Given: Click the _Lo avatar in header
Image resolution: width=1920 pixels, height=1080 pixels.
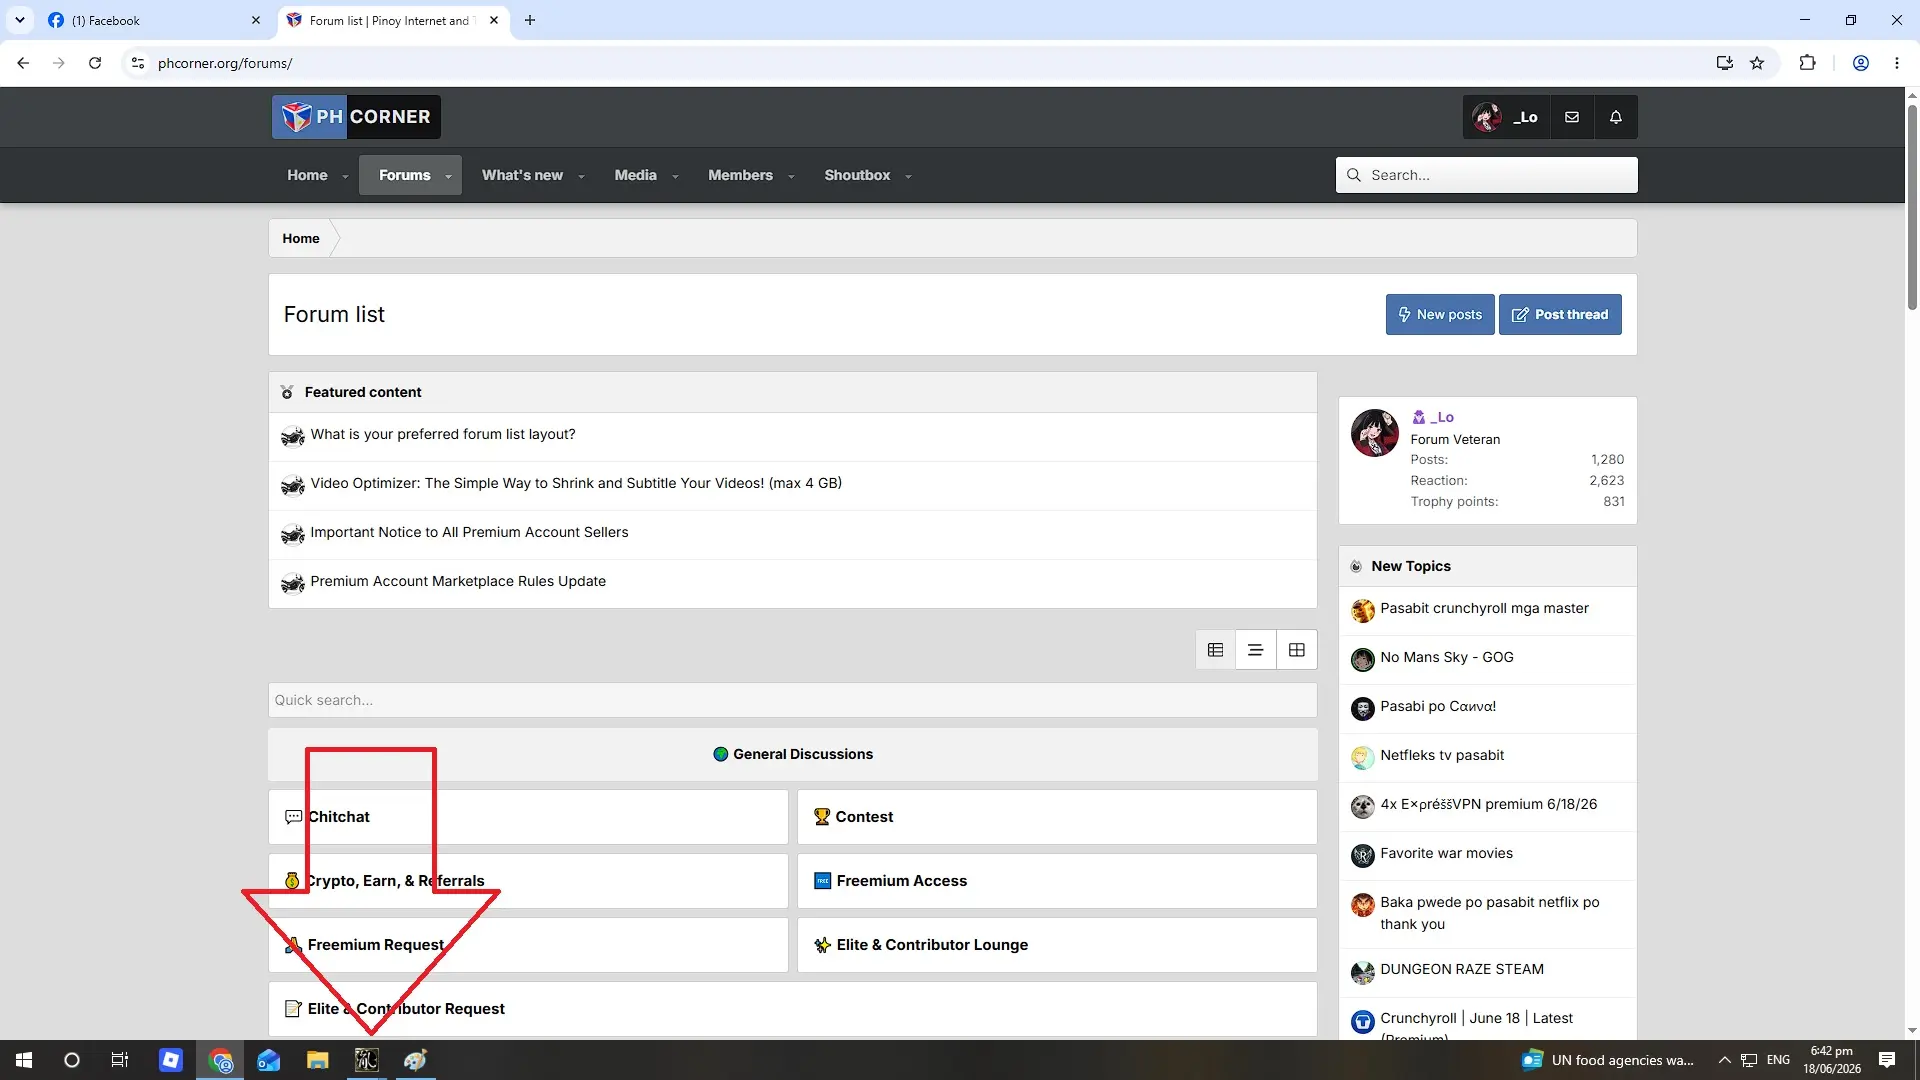Looking at the screenshot, I should pyautogui.click(x=1487, y=117).
